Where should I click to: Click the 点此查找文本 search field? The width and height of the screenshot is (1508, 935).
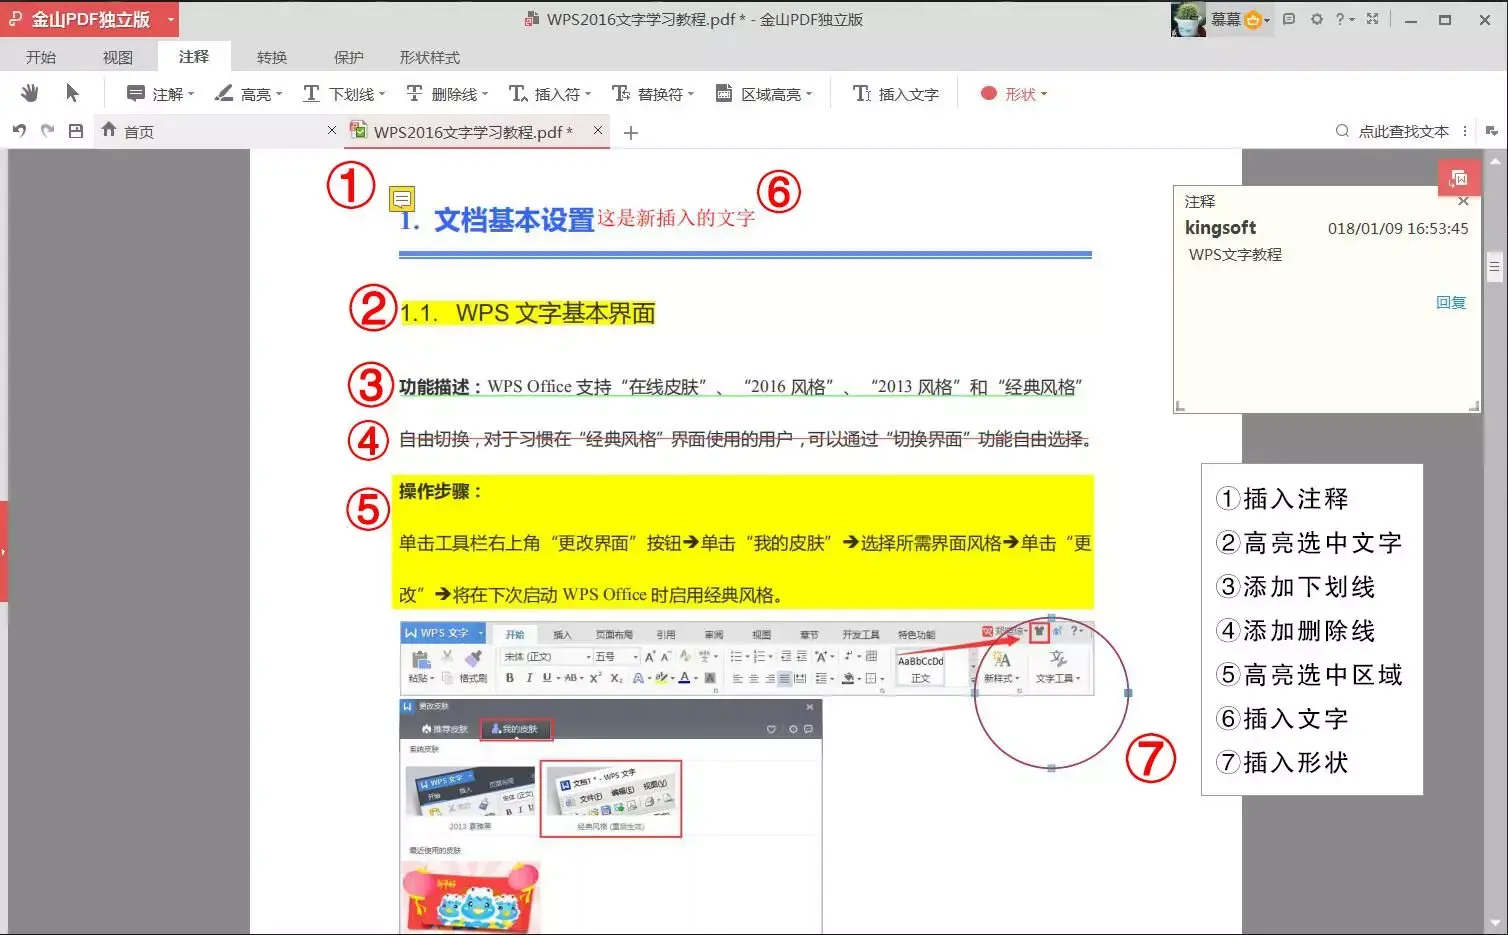click(1404, 131)
